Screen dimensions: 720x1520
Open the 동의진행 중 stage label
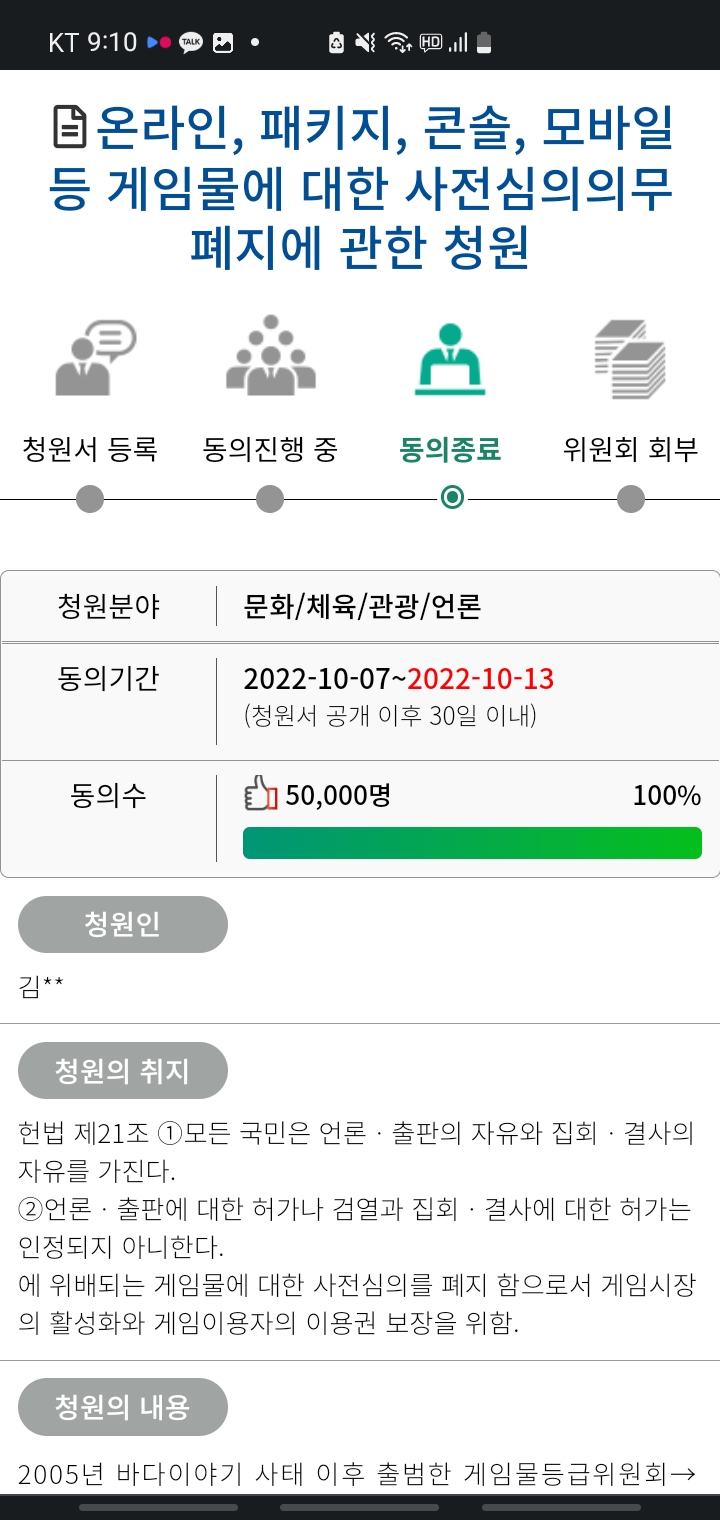(x=270, y=450)
